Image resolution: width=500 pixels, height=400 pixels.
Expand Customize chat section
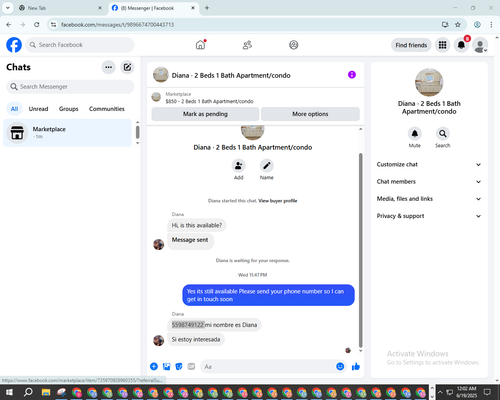pyautogui.click(x=429, y=164)
